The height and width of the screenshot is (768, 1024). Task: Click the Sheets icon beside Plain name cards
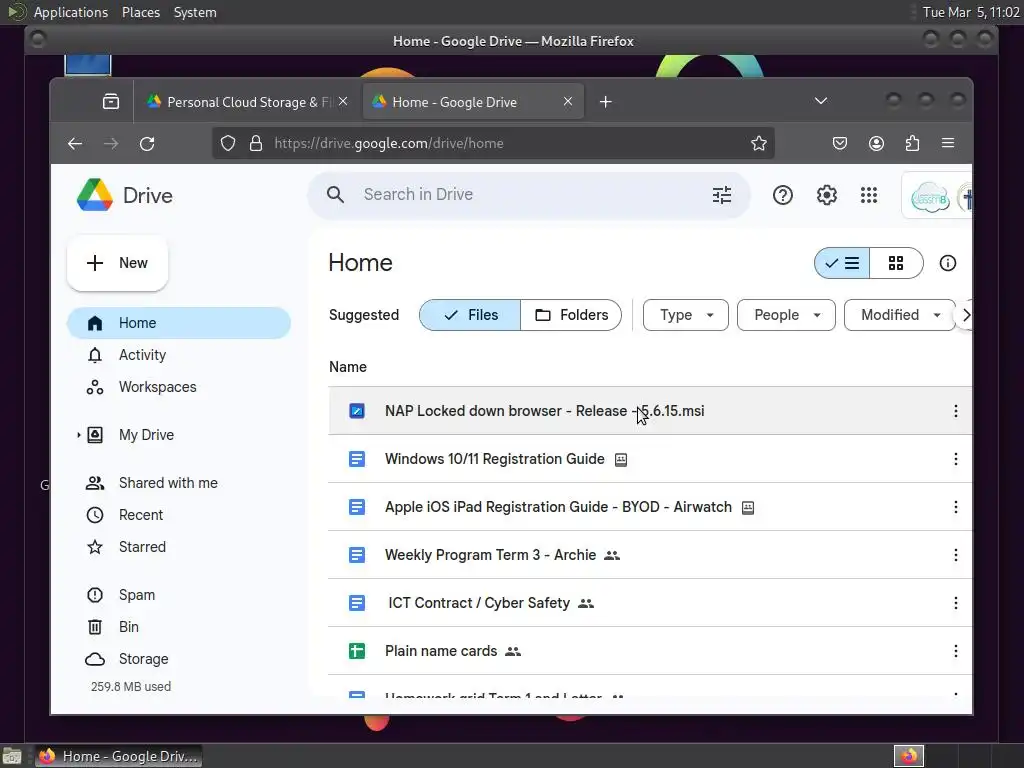[357, 651]
